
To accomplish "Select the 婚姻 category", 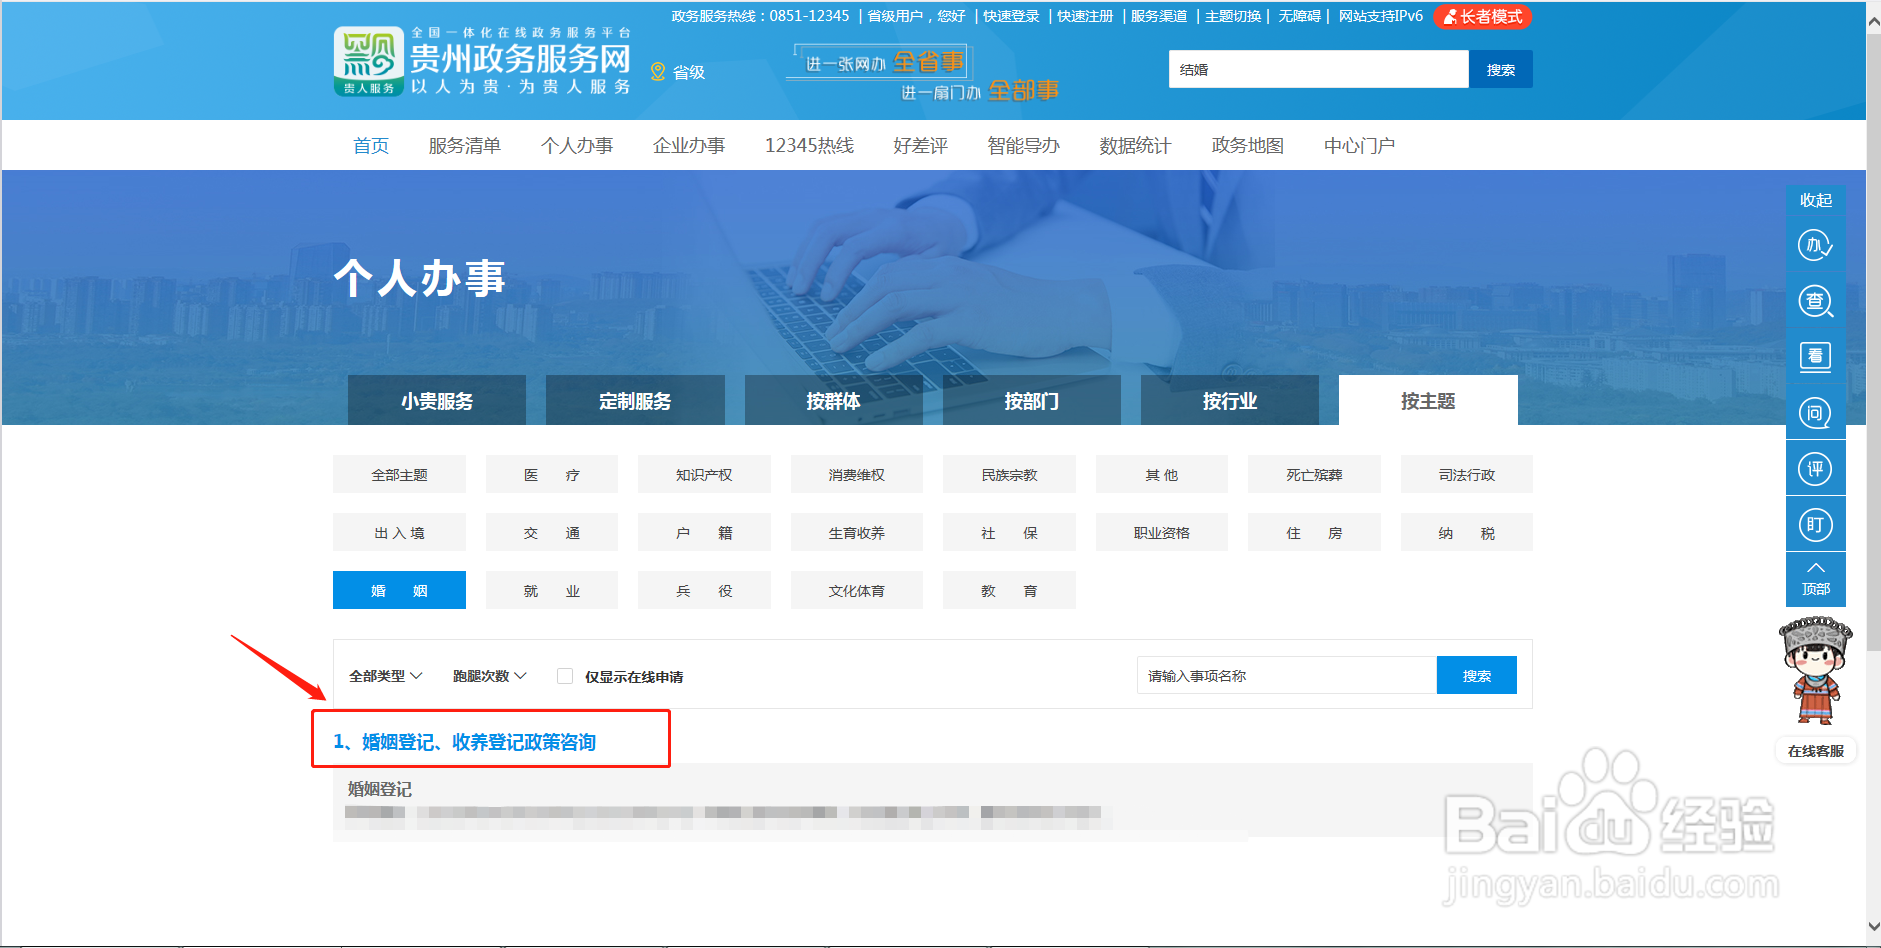I will pos(399,590).
